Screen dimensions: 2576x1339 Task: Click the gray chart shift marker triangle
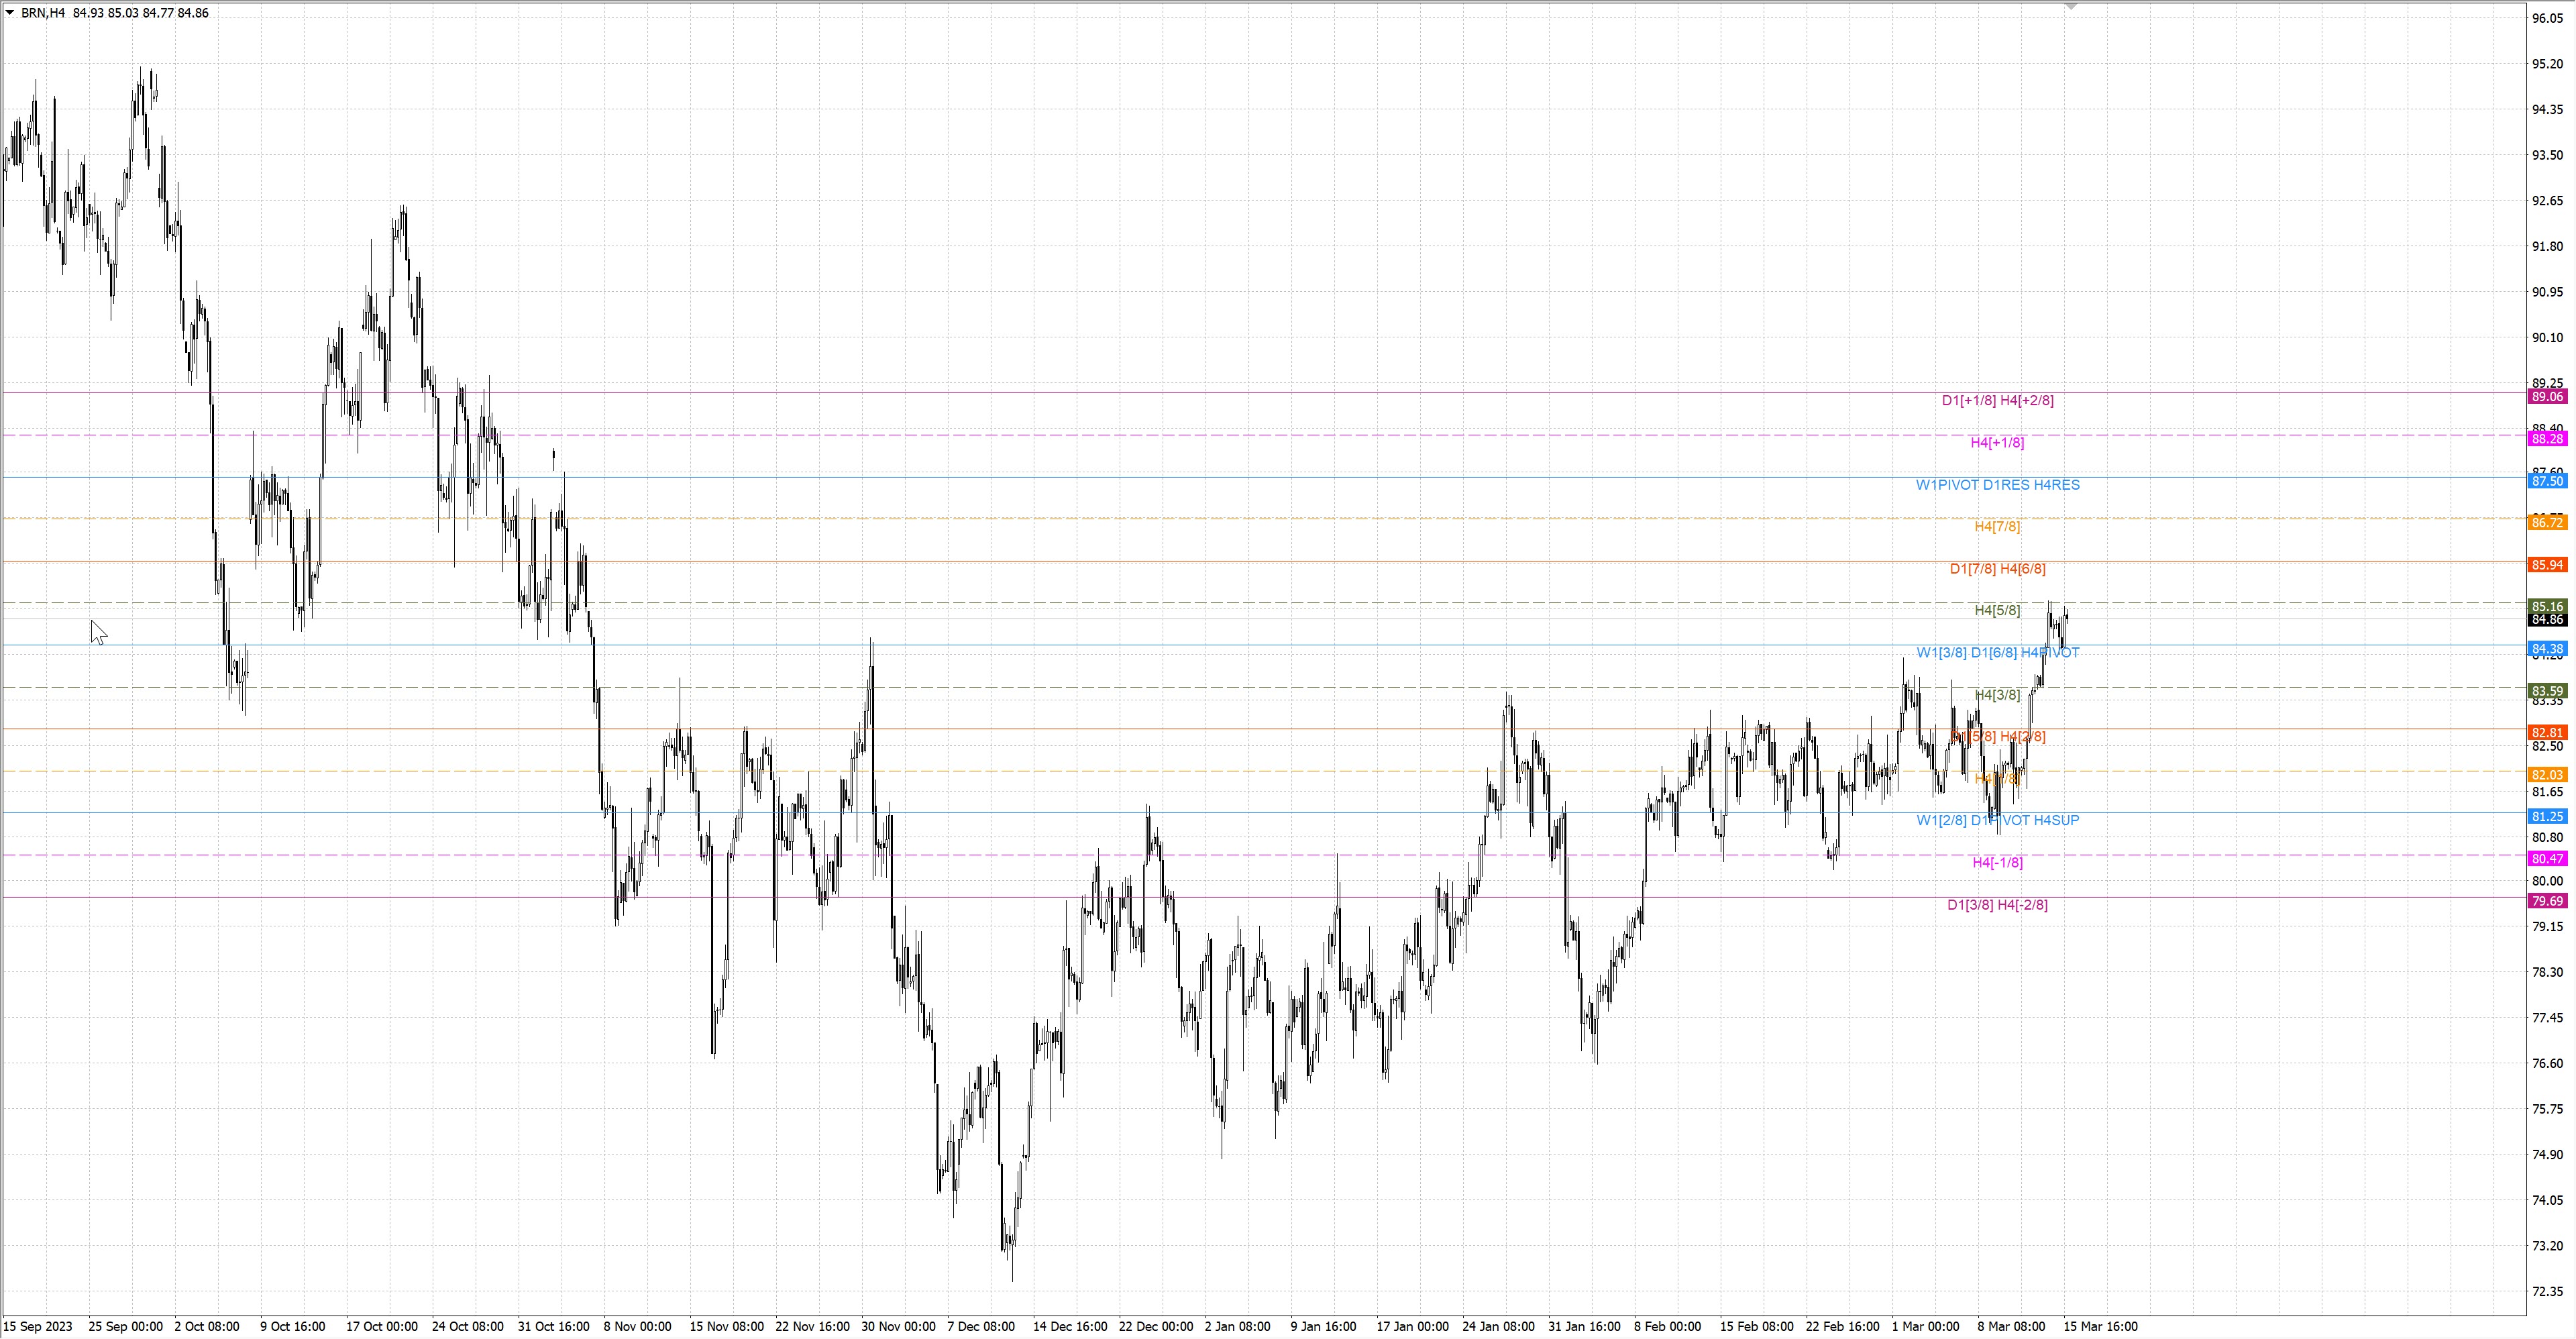click(2071, 6)
